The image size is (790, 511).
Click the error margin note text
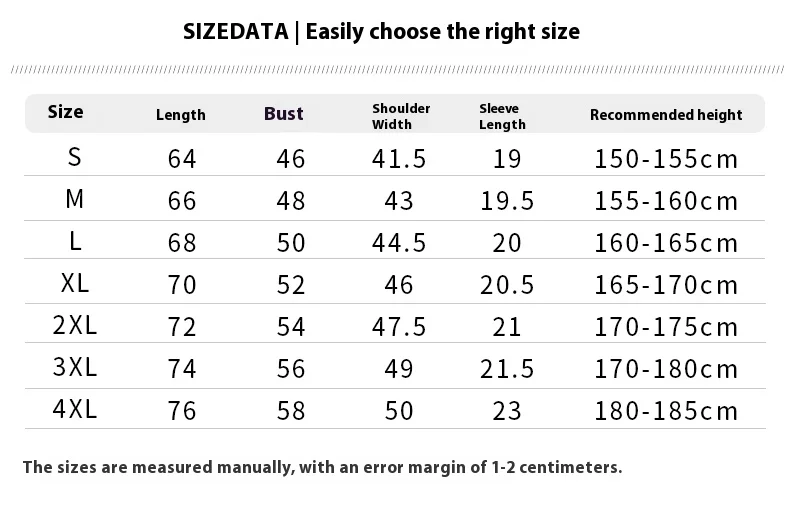click(322, 467)
